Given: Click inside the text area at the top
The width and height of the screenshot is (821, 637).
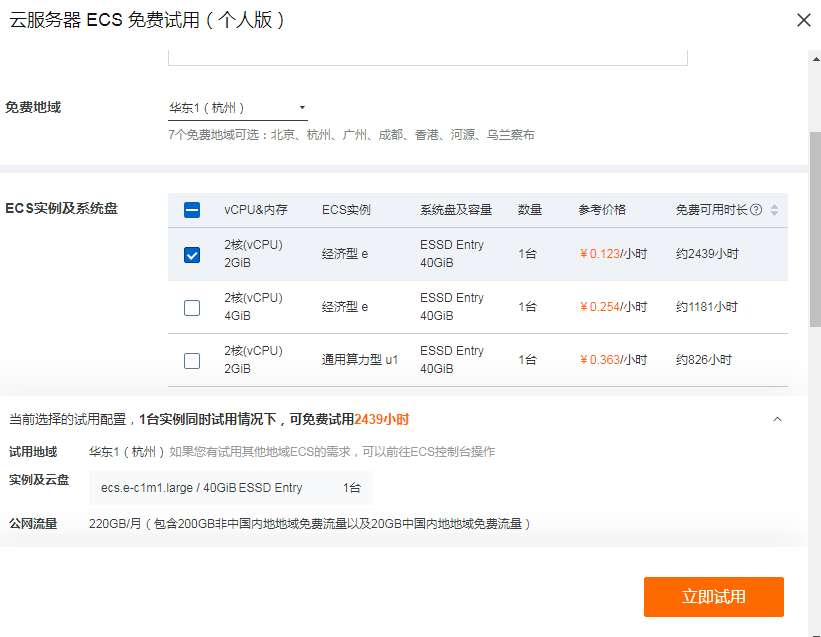Looking at the screenshot, I should pos(428,50).
